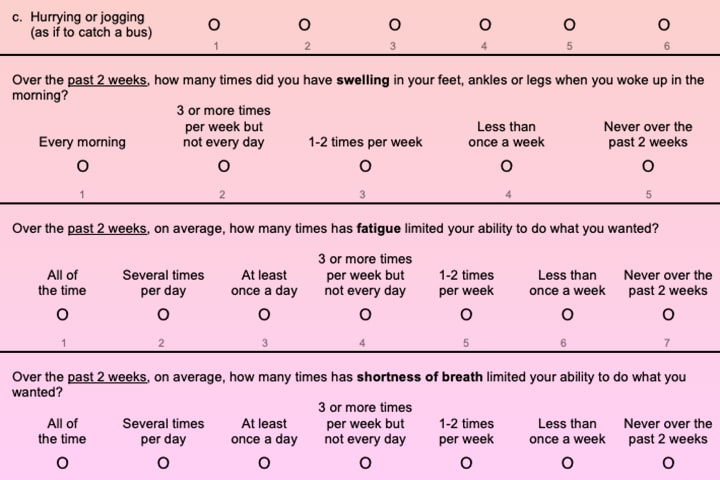Pick 'Less than once a week' for swelling
The height and width of the screenshot is (480, 720).
pos(507,166)
